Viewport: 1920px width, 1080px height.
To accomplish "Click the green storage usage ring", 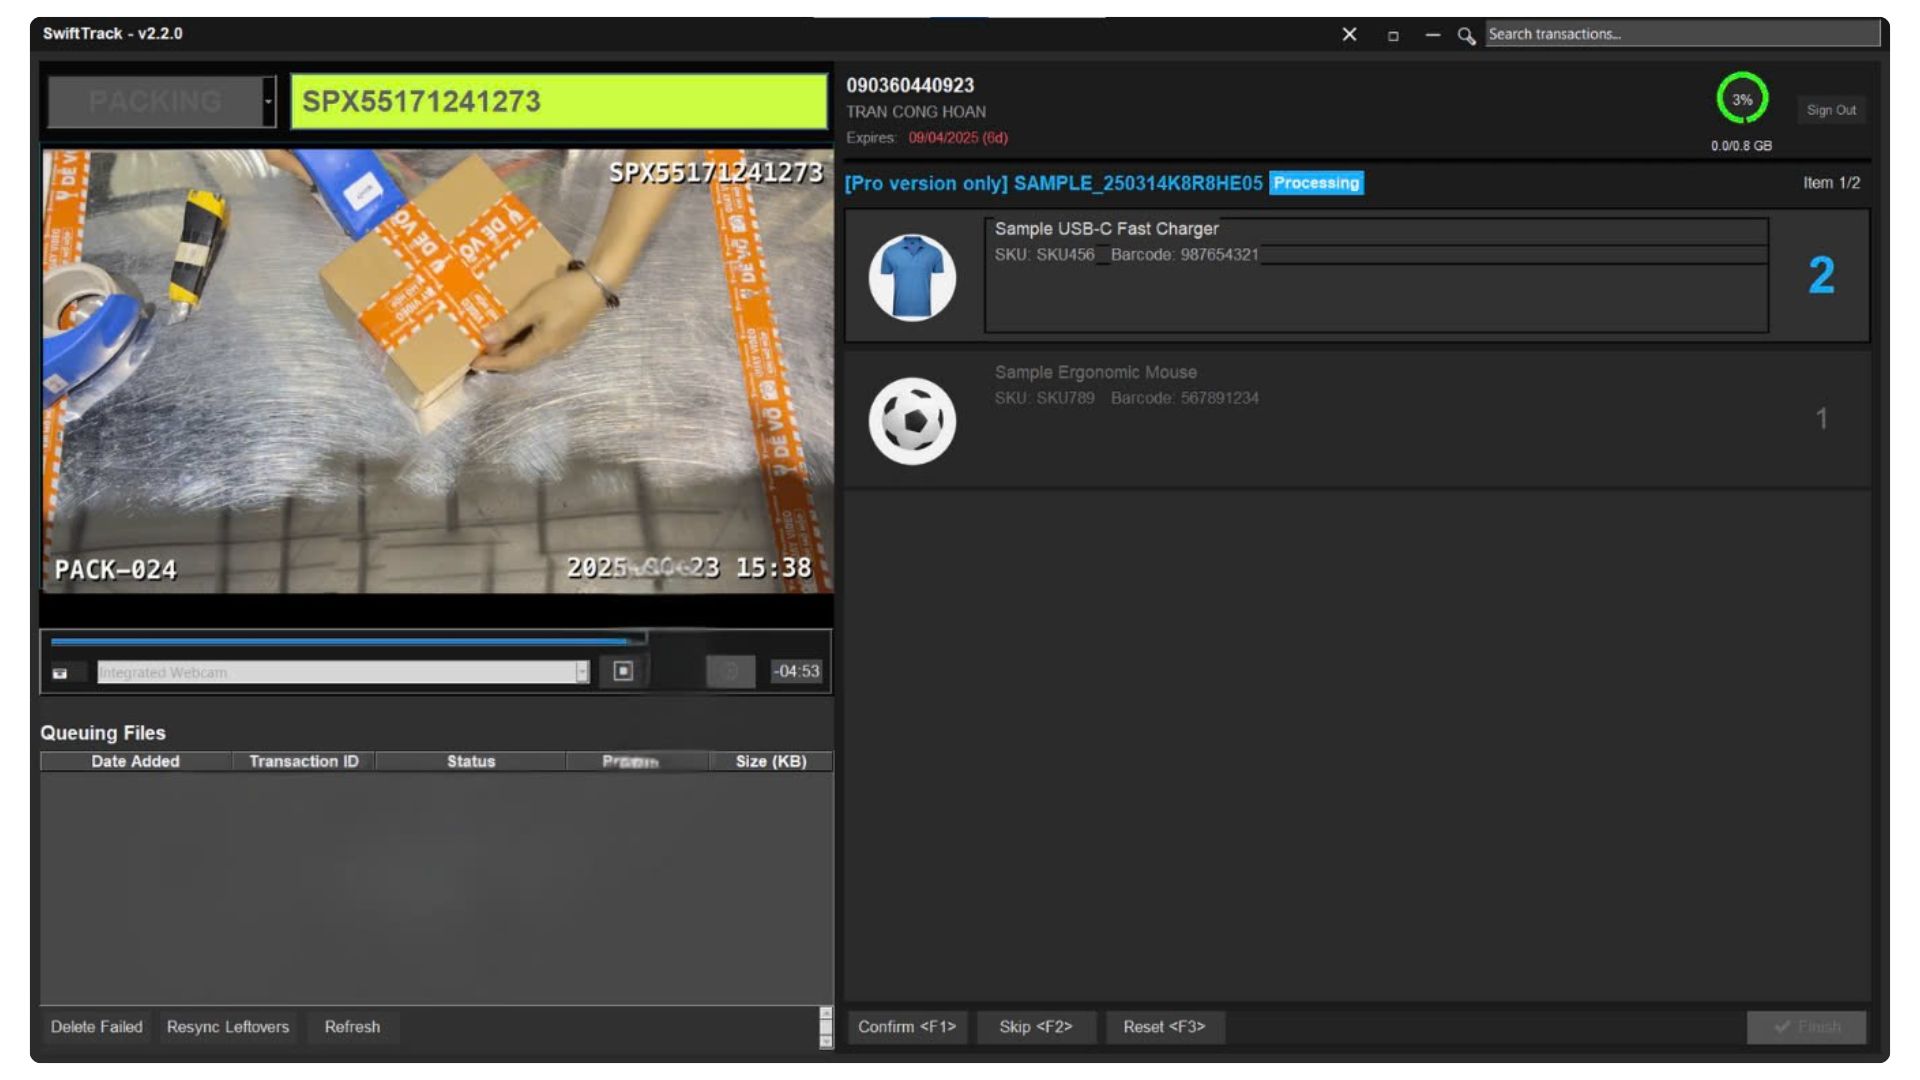I will 1741,99.
